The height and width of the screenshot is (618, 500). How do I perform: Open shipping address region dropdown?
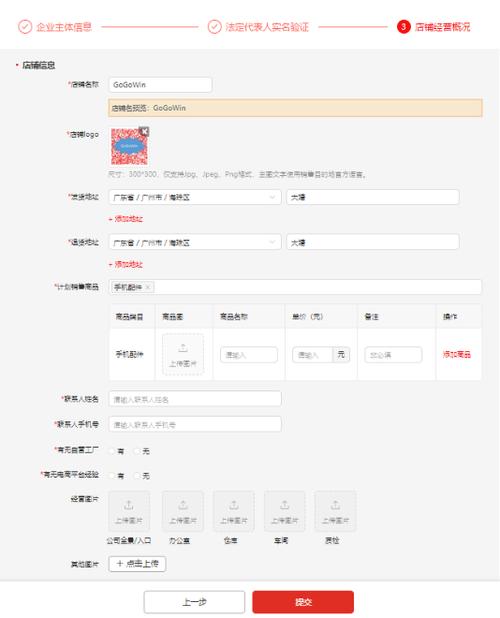tap(195, 197)
